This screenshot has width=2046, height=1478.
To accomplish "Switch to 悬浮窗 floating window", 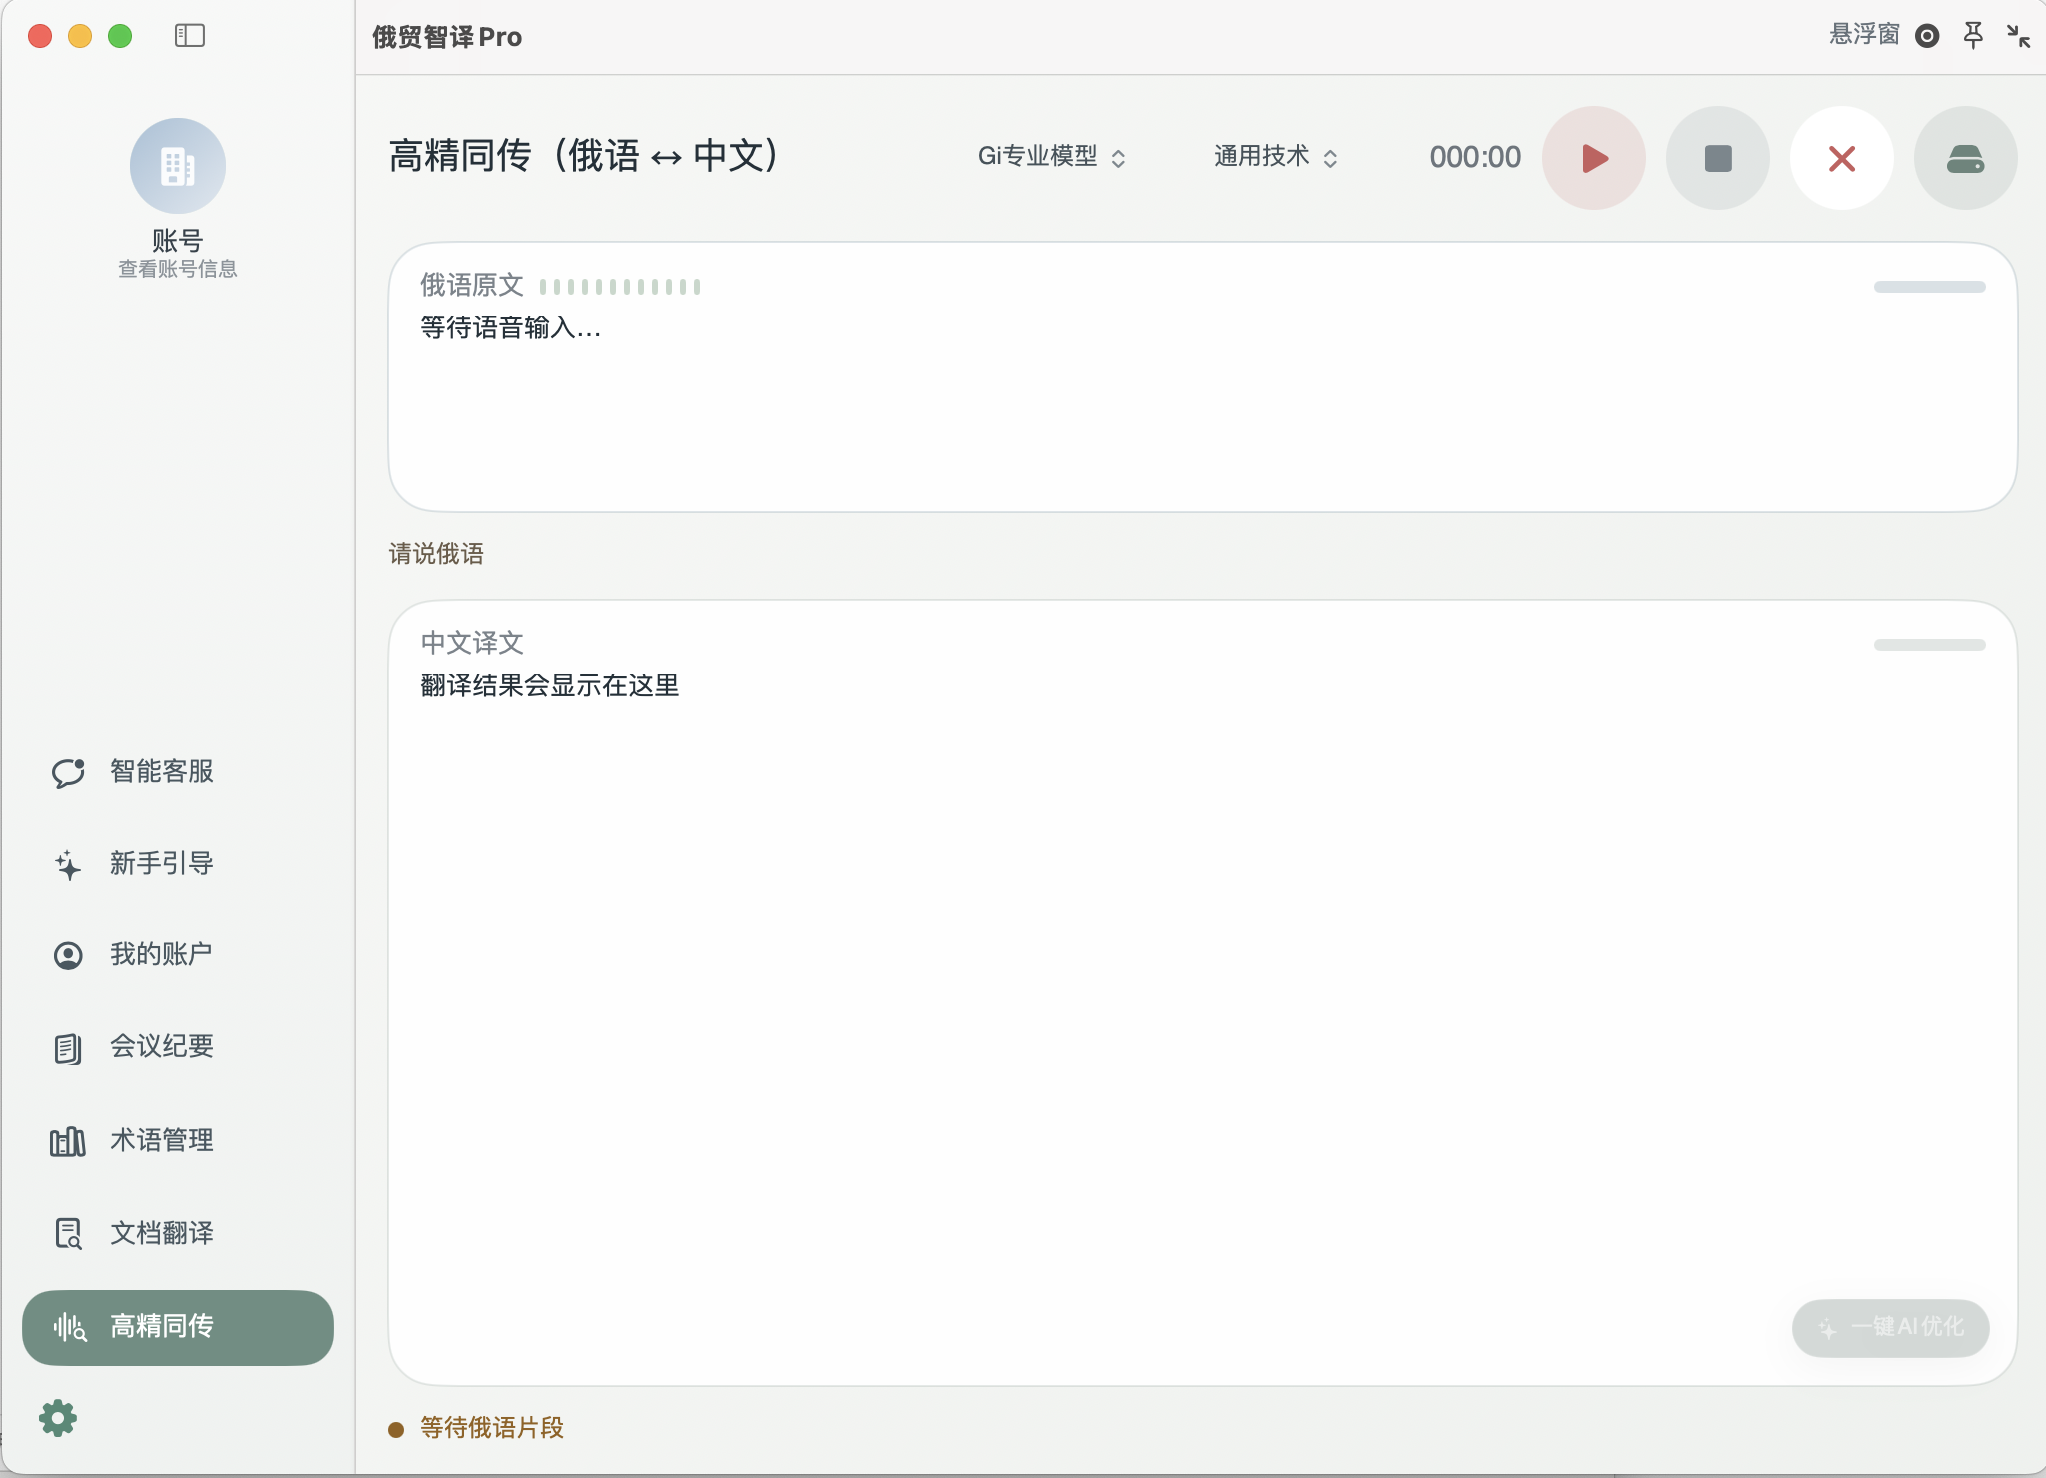I will [x=1862, y=35].
